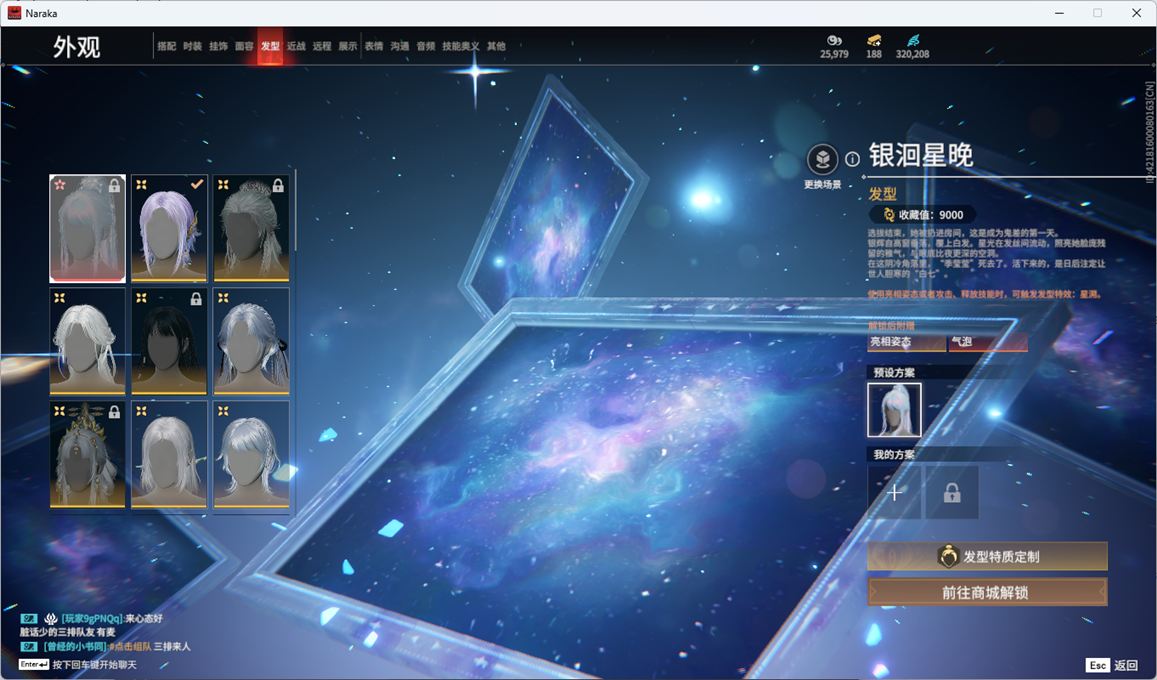This screenshot has width=1157, height=680.
Task: Click the hairstyle list scrollbar
Action: point(296,212)
